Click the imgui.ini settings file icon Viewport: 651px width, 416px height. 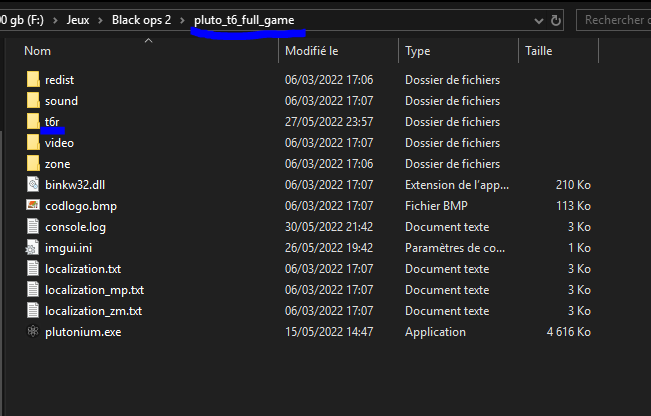click(32, 248)
